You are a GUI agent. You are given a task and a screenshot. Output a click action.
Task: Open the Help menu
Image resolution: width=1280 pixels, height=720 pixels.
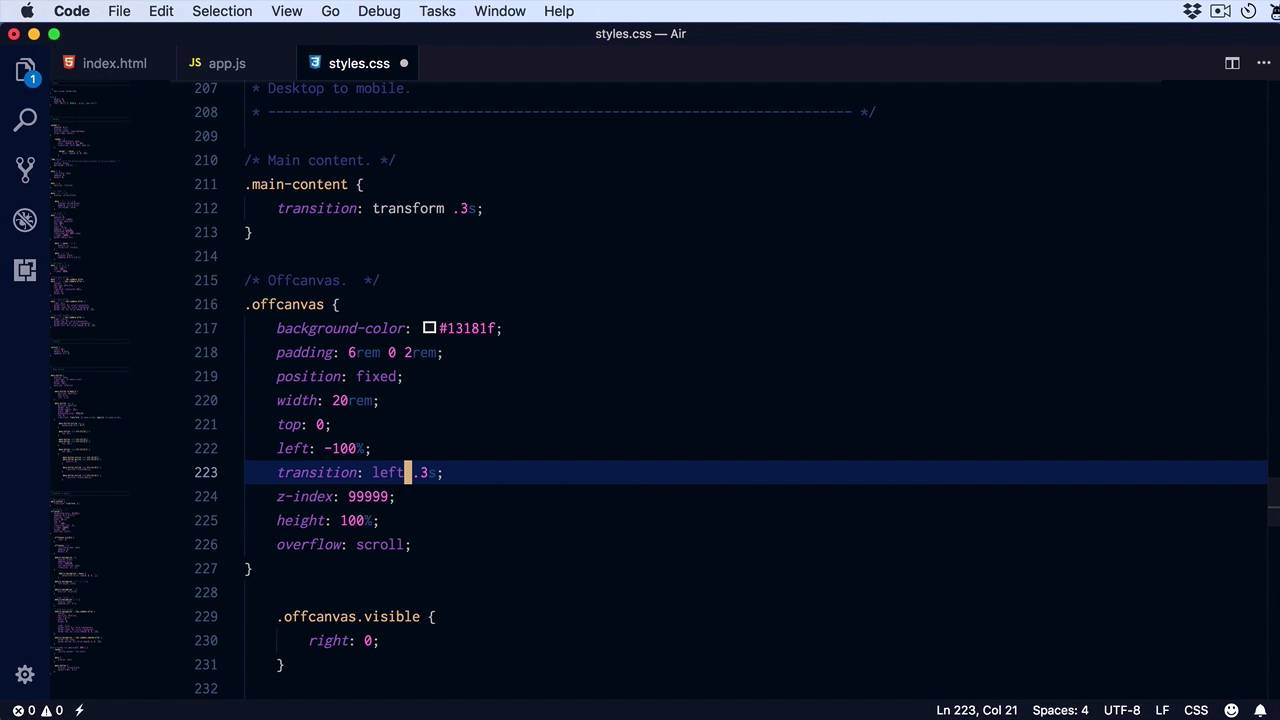[559, 11]
